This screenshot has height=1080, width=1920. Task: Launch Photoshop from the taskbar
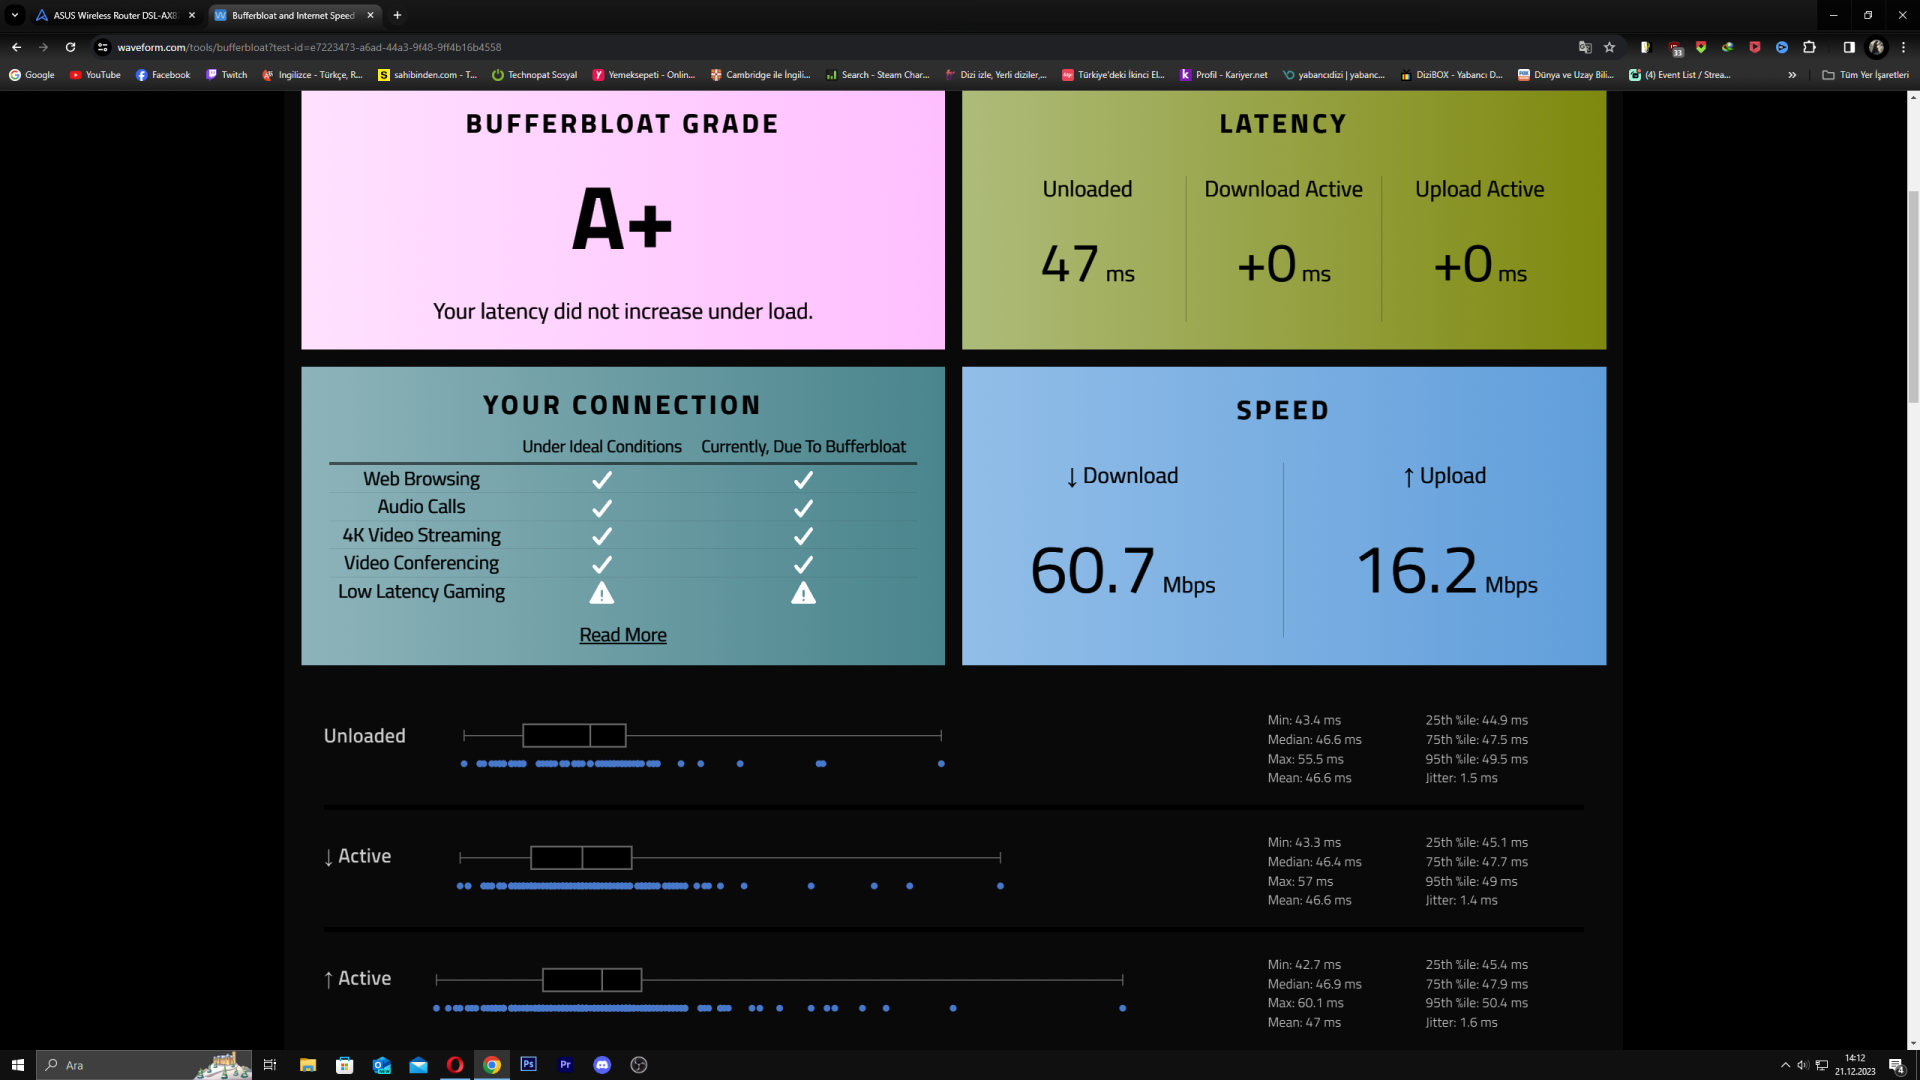(x=528, y=1065)
